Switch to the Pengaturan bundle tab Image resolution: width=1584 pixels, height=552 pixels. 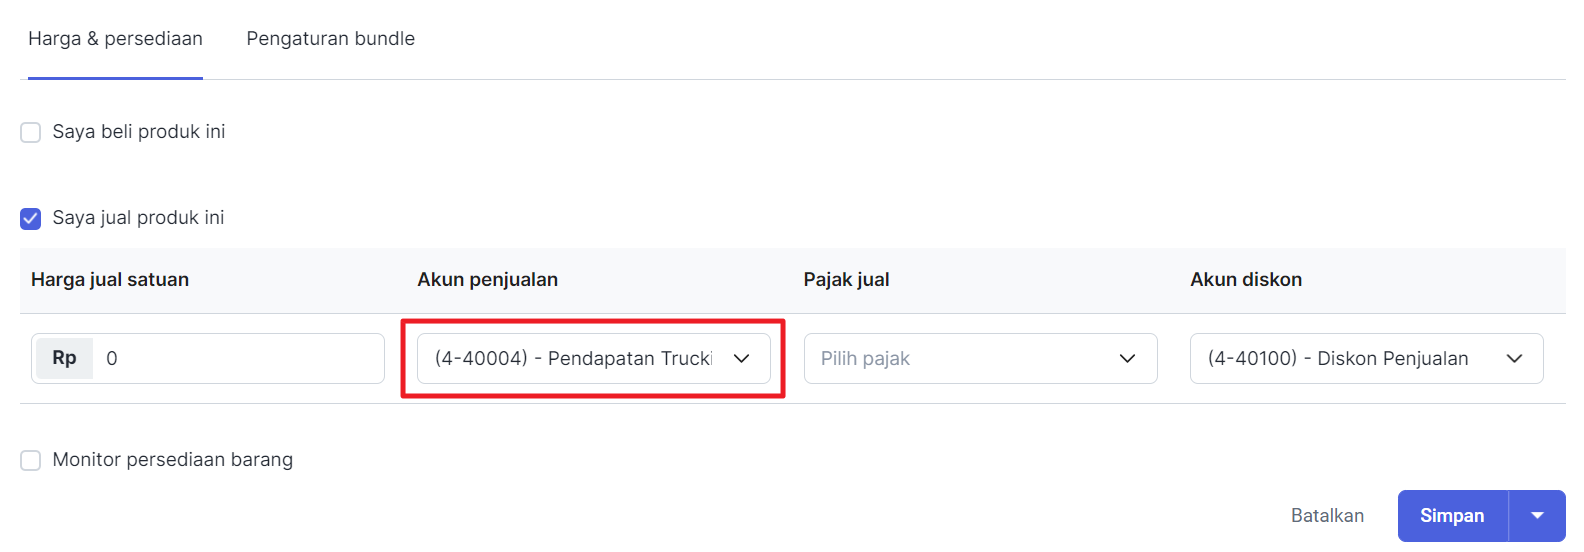[330, 39]
